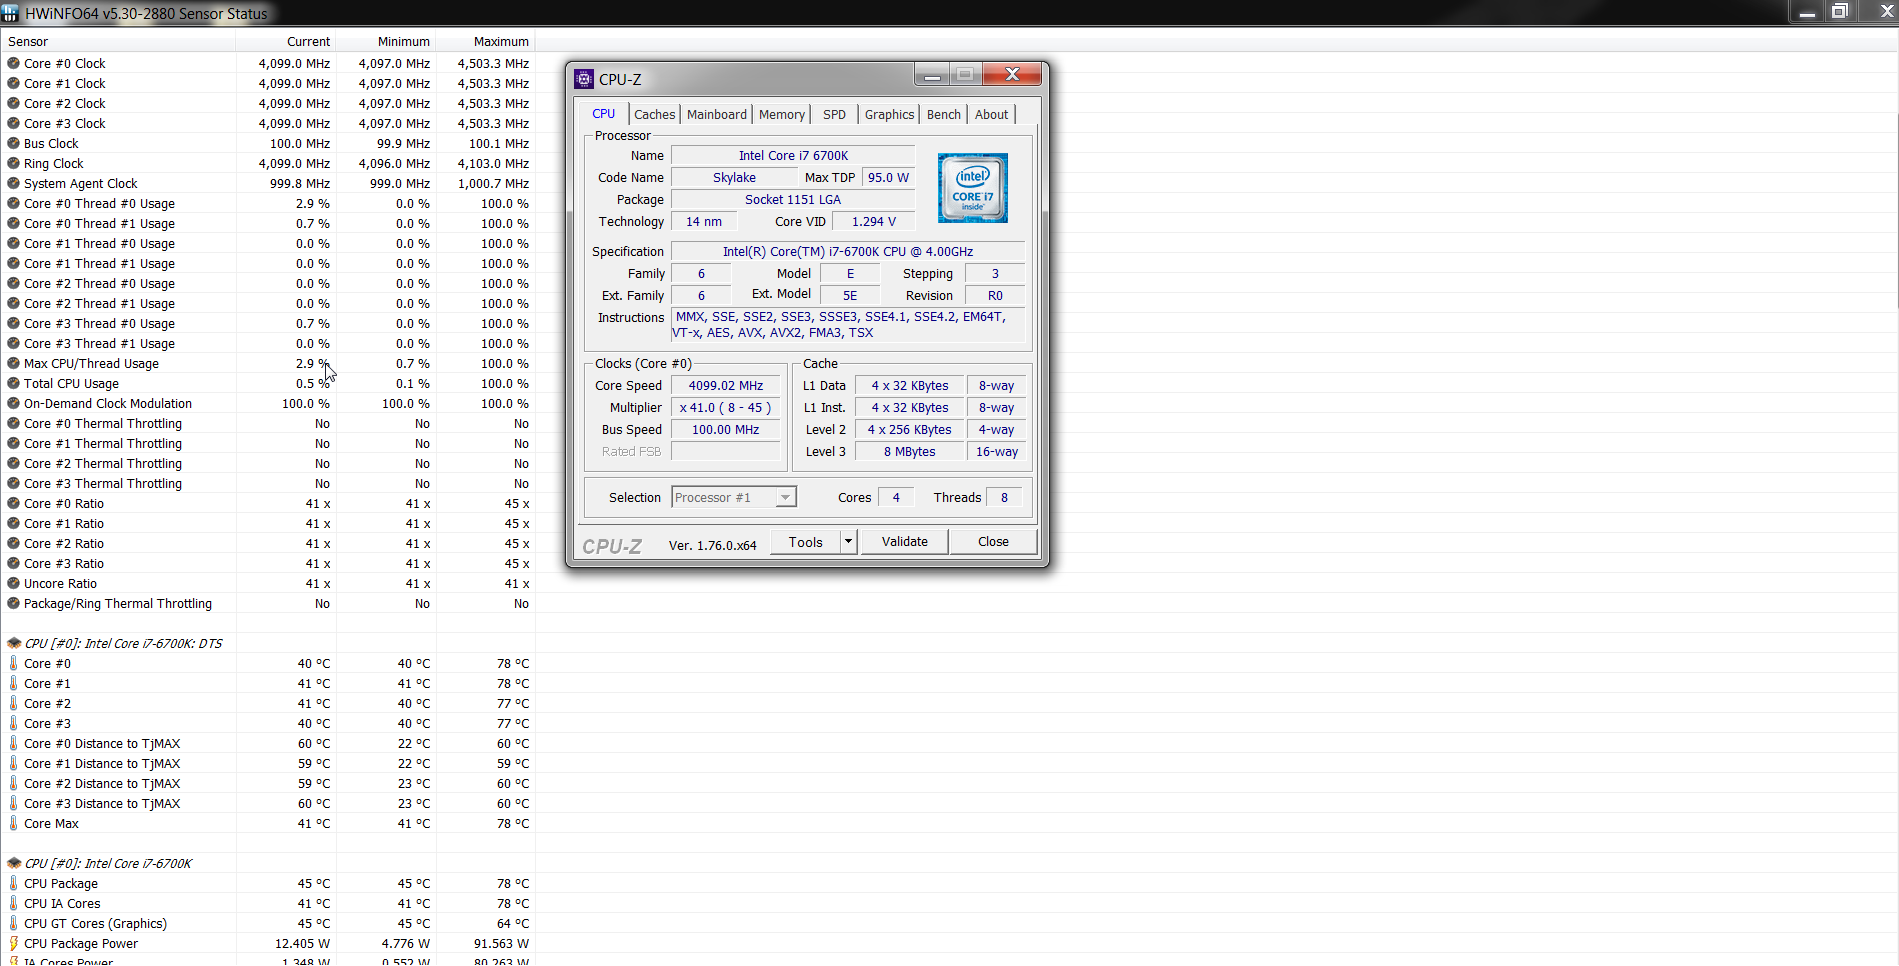Open the Caches tab in CPU-Z
The width and height of the screenshot is (1899, 966).
tap(654, 115)
